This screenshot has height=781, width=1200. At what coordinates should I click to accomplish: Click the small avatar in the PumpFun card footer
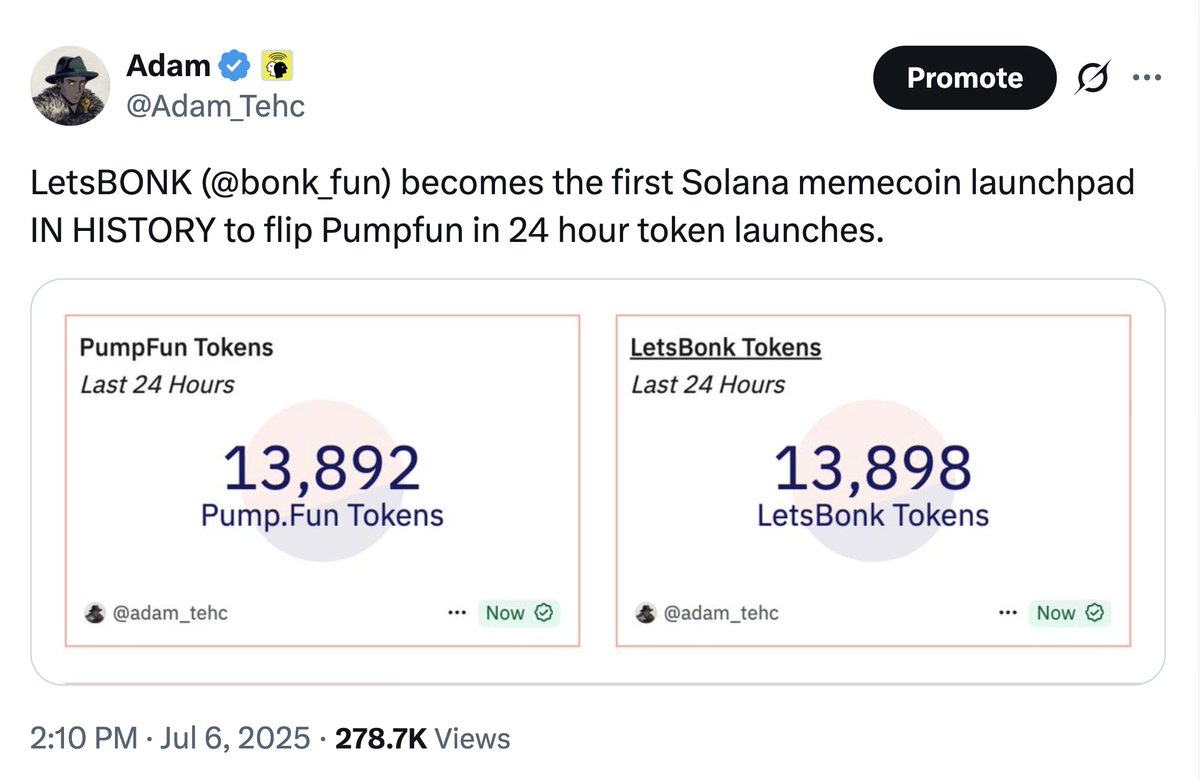[x=95, y=613]
